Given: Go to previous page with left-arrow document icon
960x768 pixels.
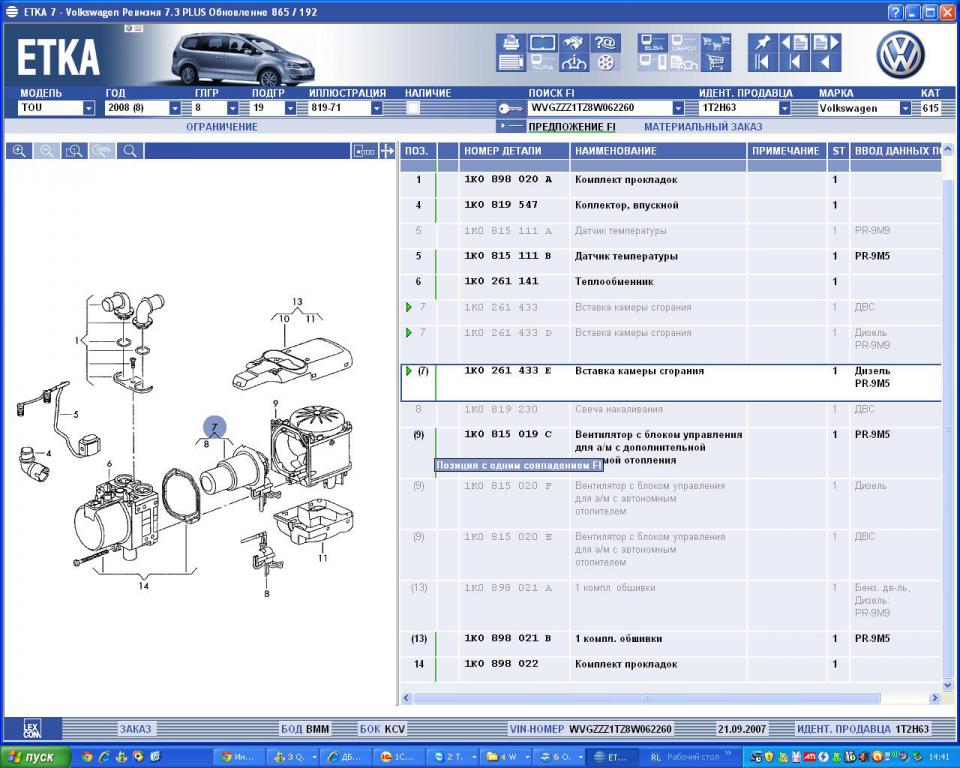Looking at the screenshot, I should 794,43.
